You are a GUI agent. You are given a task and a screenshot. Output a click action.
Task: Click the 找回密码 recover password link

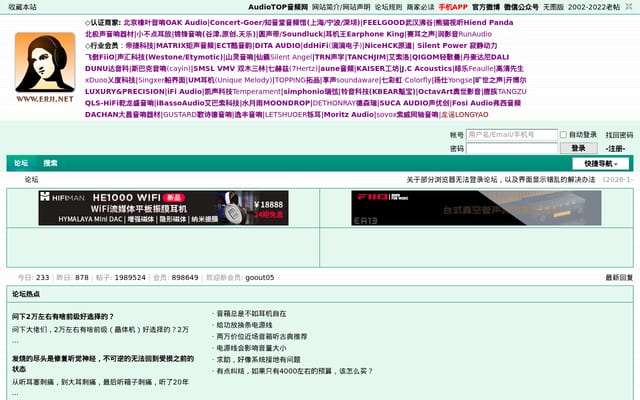click(x=619, y=135)
